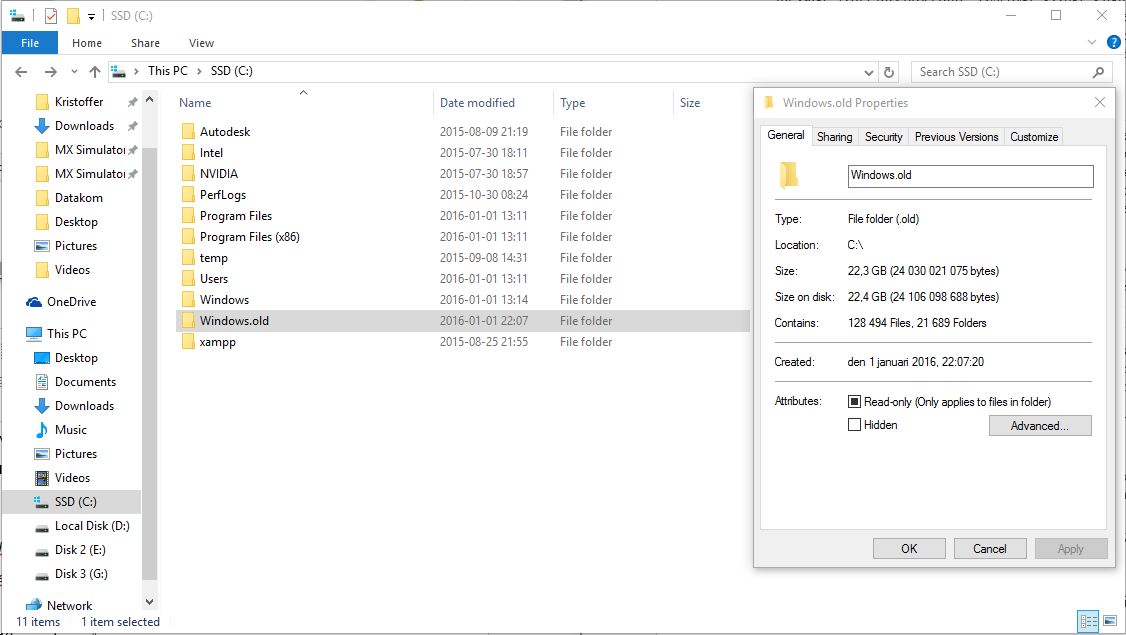Close the Windows.old Properties dialog
Image resolution: width=1126 pixels, height=635 pixels.
click(x=1099, y=102)
